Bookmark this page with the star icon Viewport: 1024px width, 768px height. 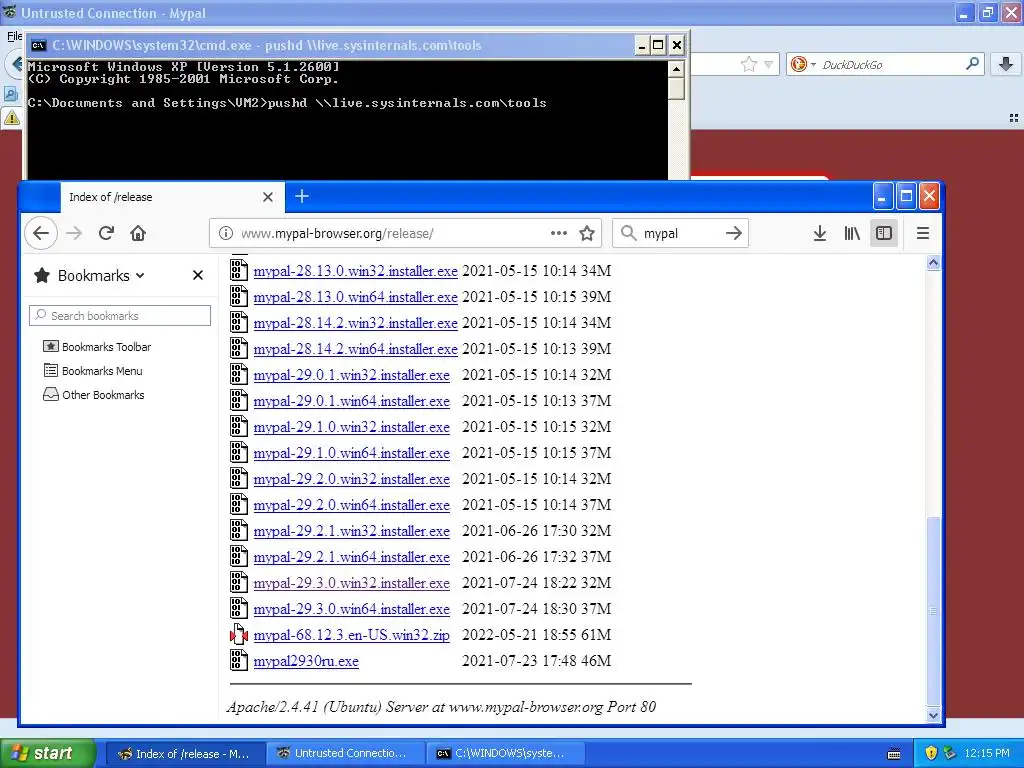(587, 233)
